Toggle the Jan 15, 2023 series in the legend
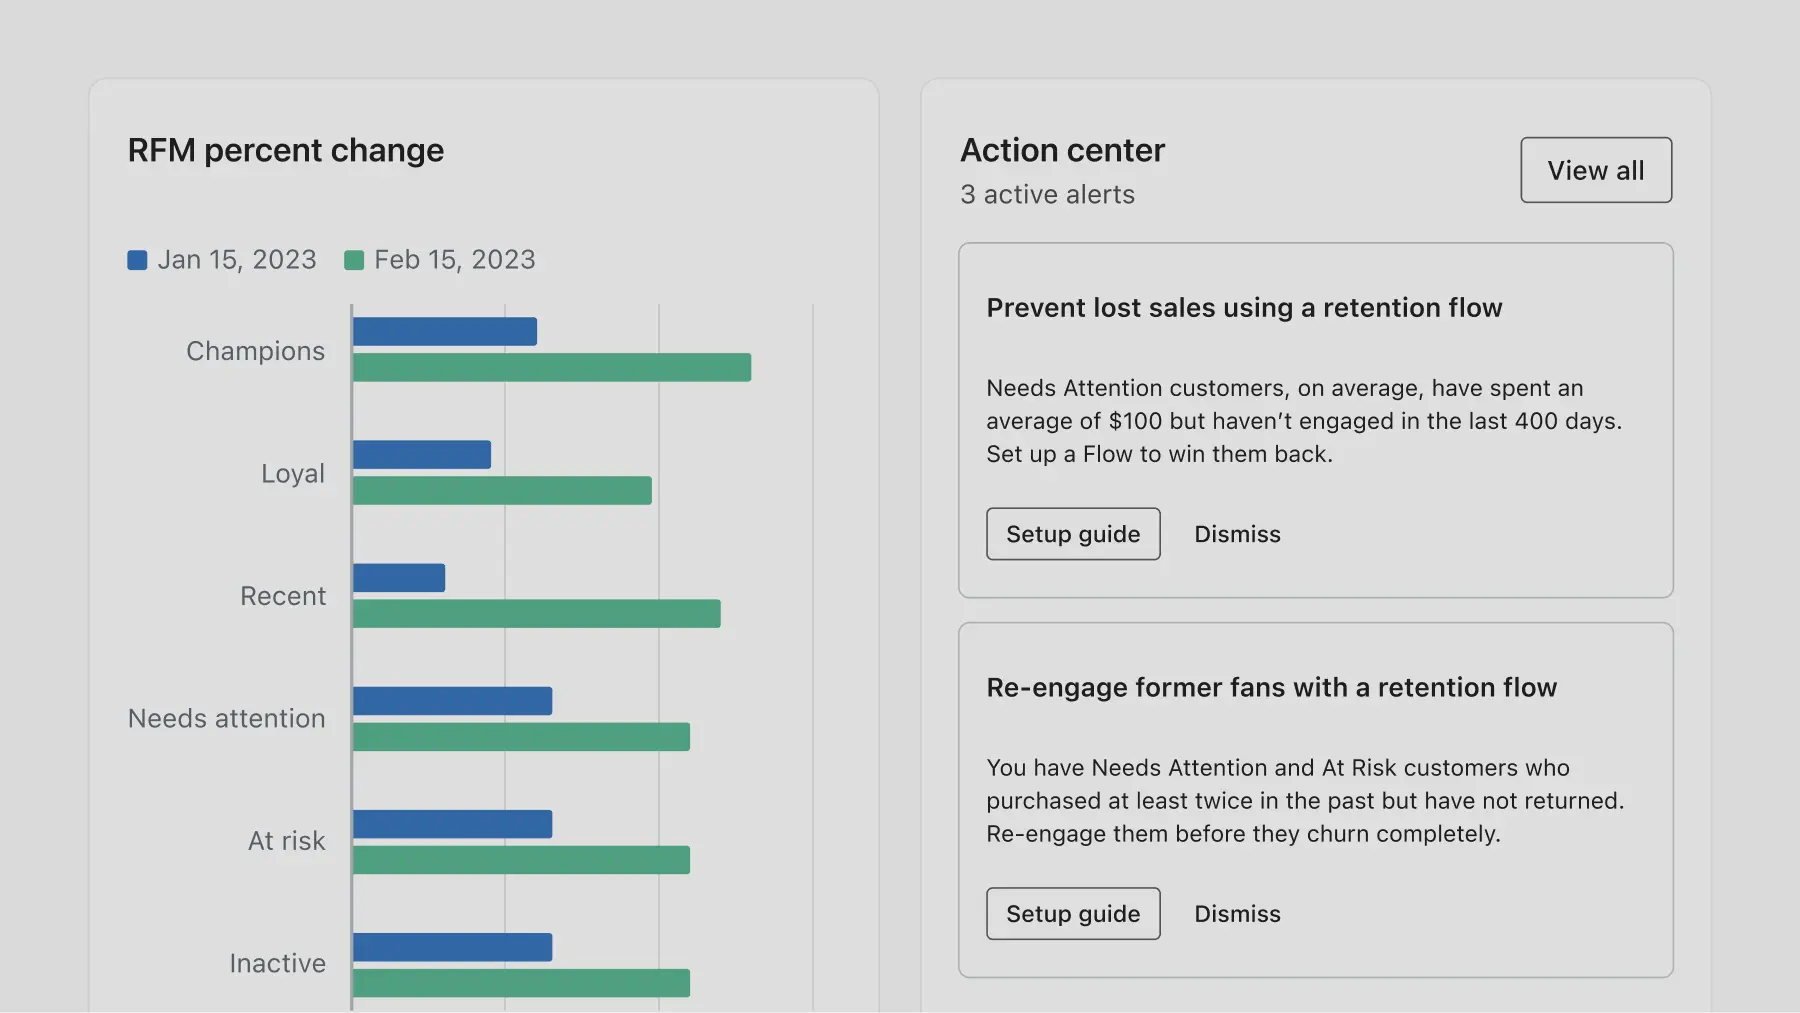 pyautogui.click(x=220, y=259)
